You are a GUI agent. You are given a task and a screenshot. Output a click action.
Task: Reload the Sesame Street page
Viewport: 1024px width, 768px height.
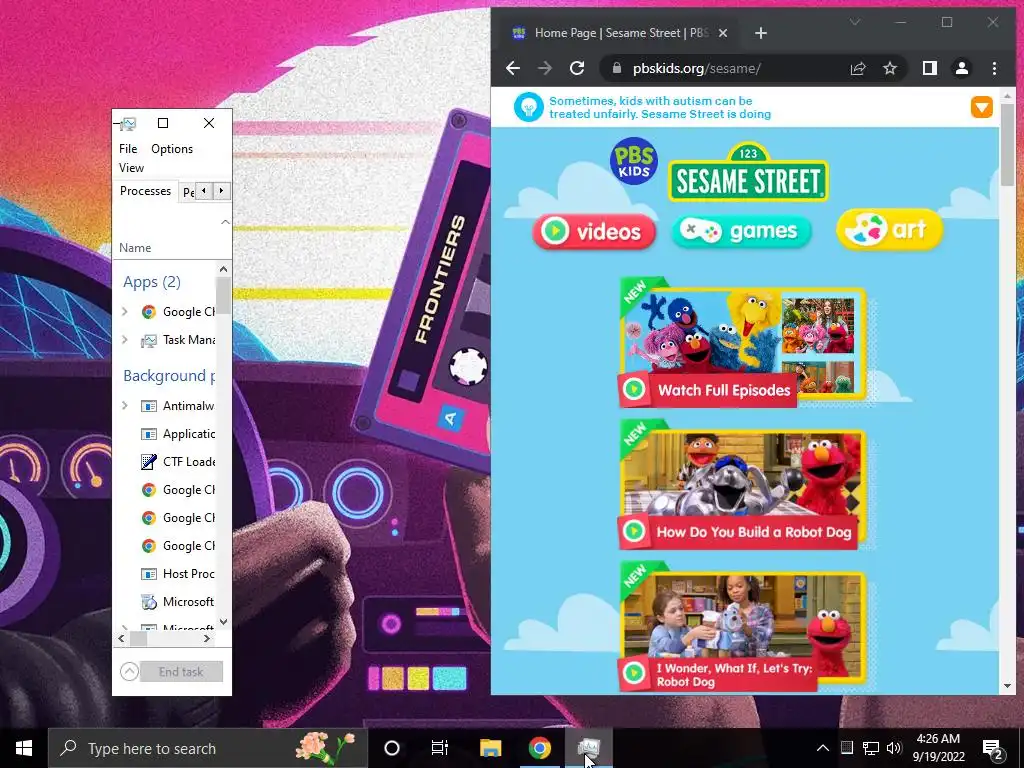point(577,68)
